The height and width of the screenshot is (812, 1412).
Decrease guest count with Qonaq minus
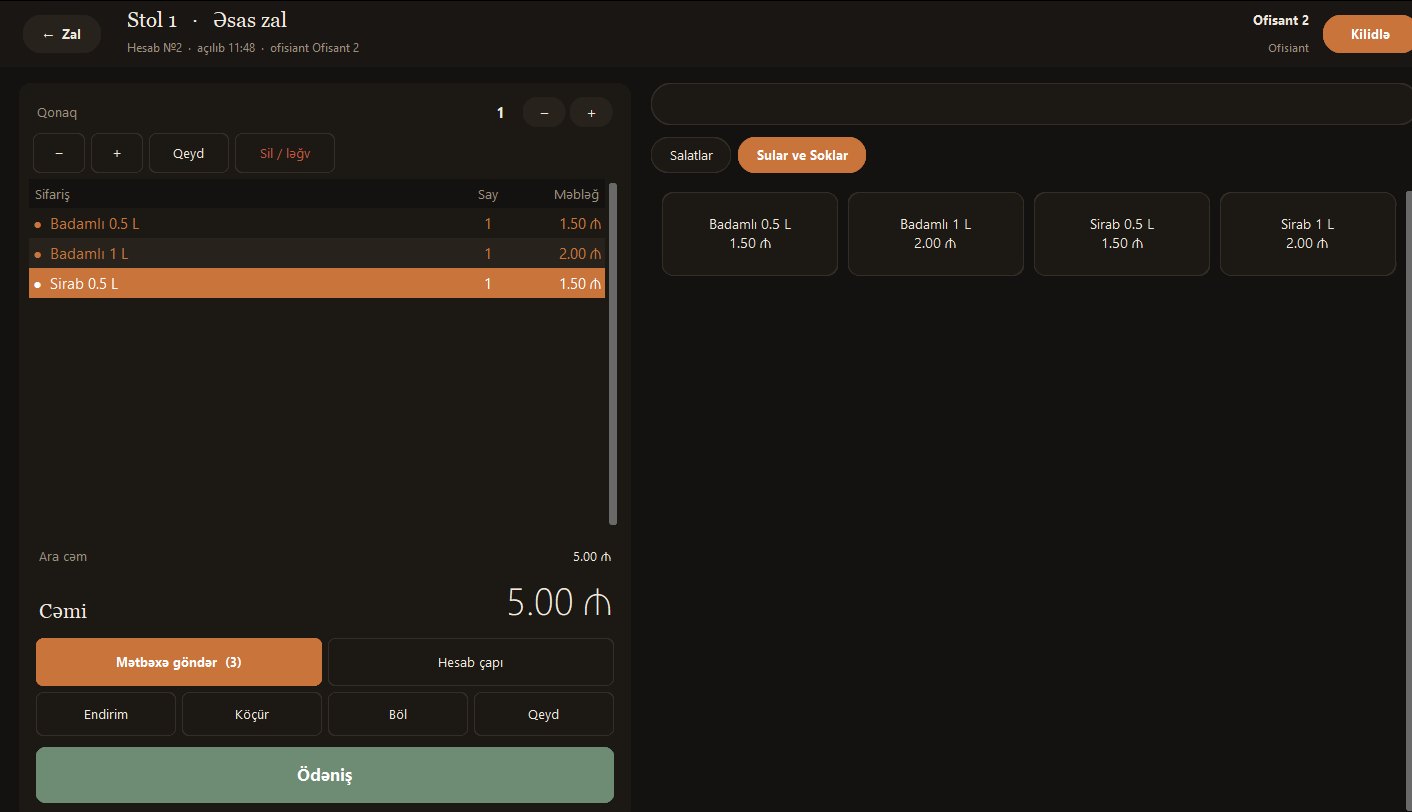[x=544, y=113]
